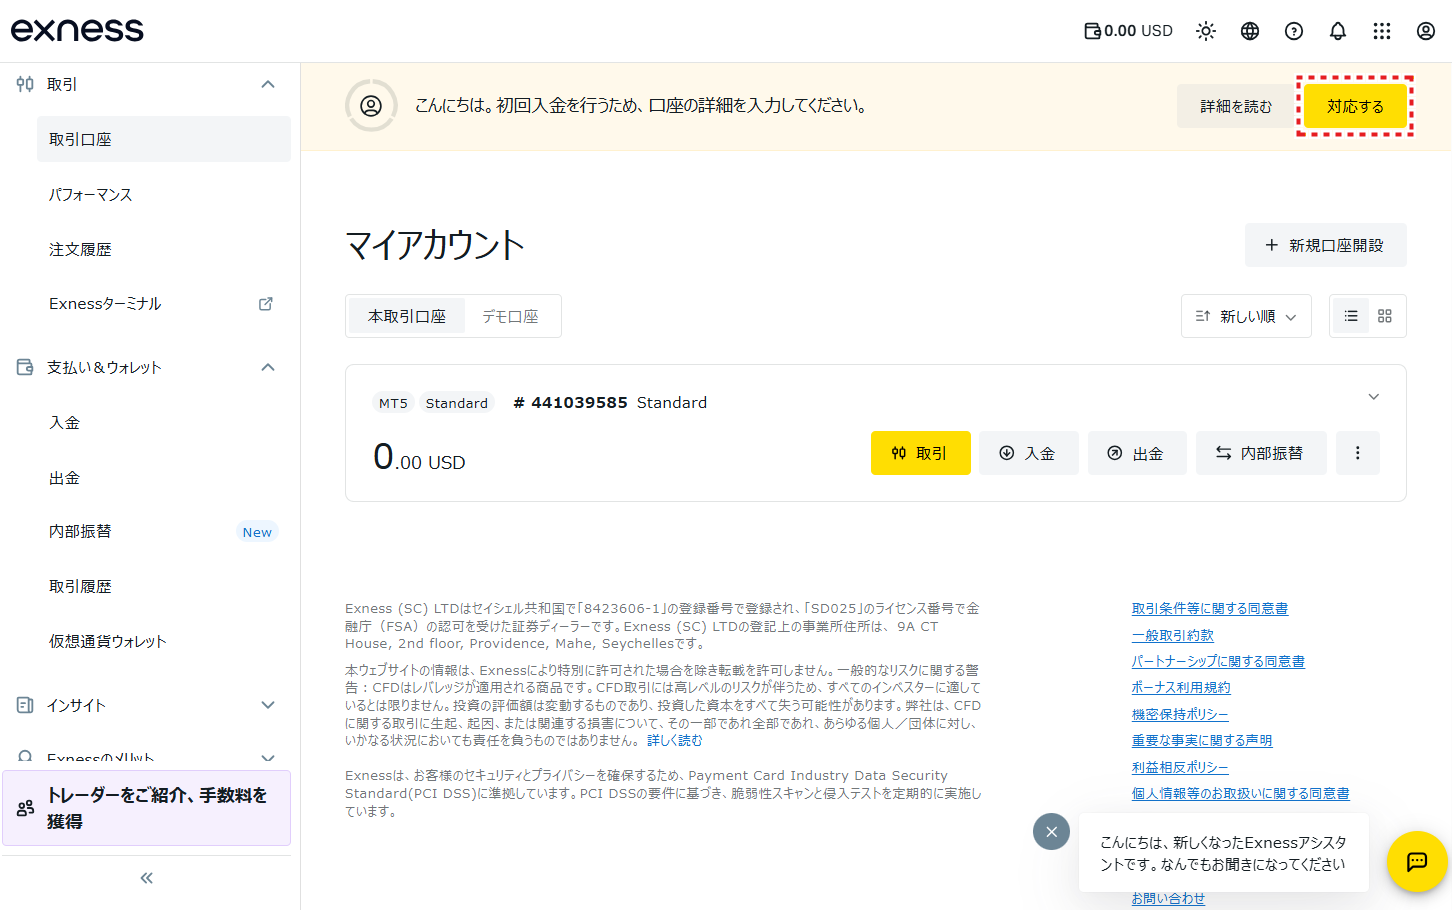The width and height of the screenshot is (1452, 910).
Task: Open external link icon beside Exnessターミナル
Action: 266,303
